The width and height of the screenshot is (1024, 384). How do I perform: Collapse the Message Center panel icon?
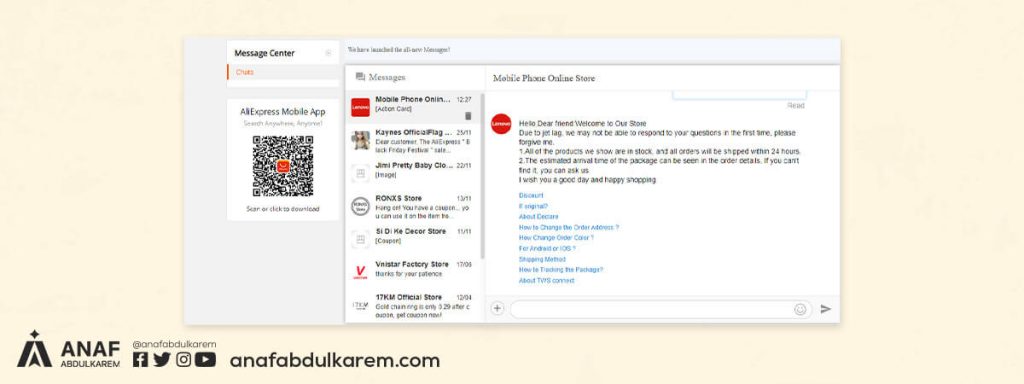coord(328,54)
